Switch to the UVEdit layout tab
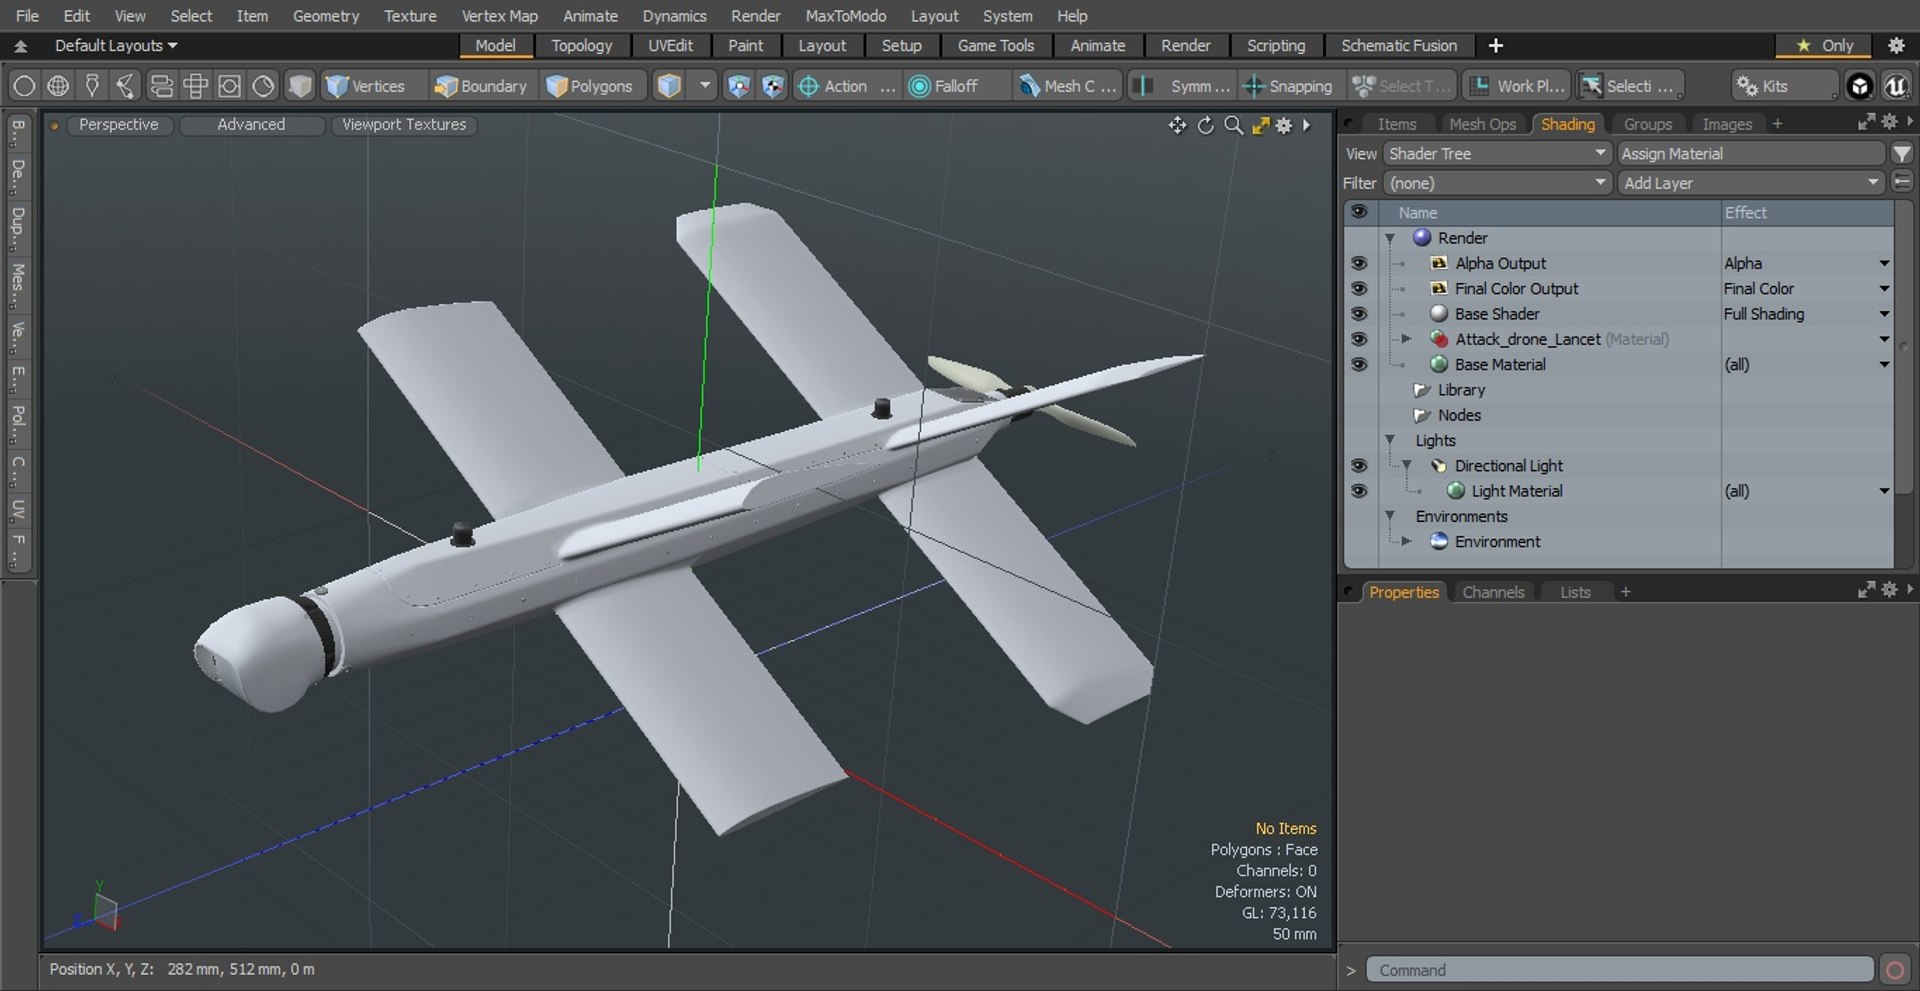The image size is (1920, 991). [670, 45]
